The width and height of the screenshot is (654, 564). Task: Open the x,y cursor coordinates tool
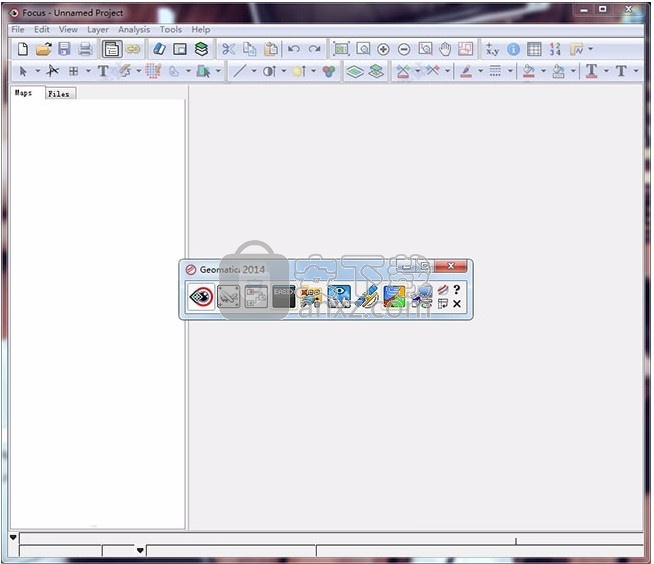coord(492,49)
